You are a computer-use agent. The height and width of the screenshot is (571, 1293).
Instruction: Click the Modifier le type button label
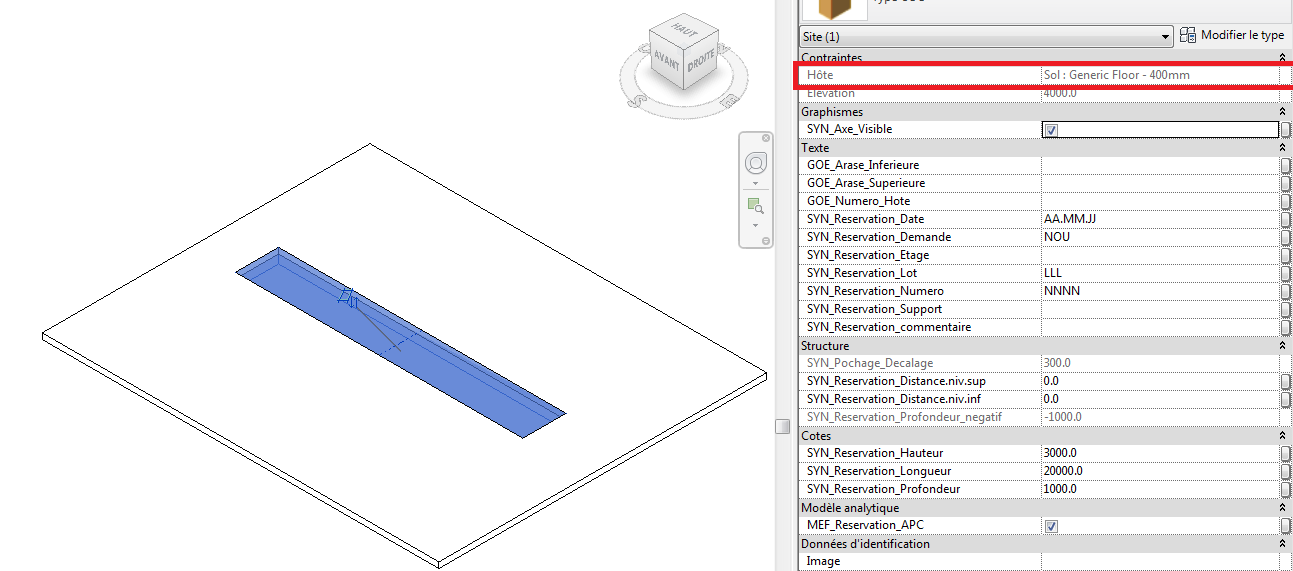pos(1242,35)
